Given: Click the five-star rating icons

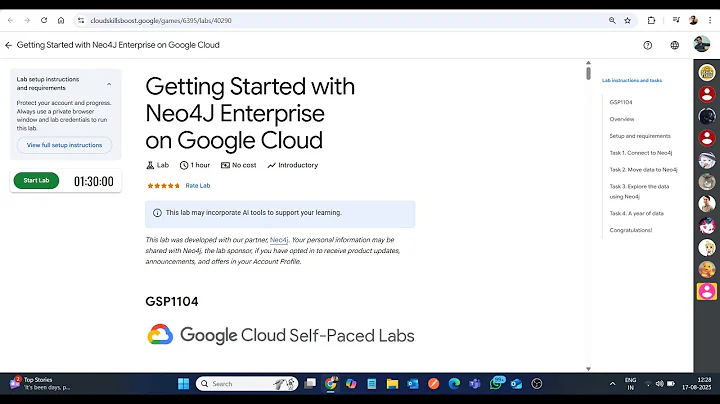Looking at the screenshot, I should point(163,186).
